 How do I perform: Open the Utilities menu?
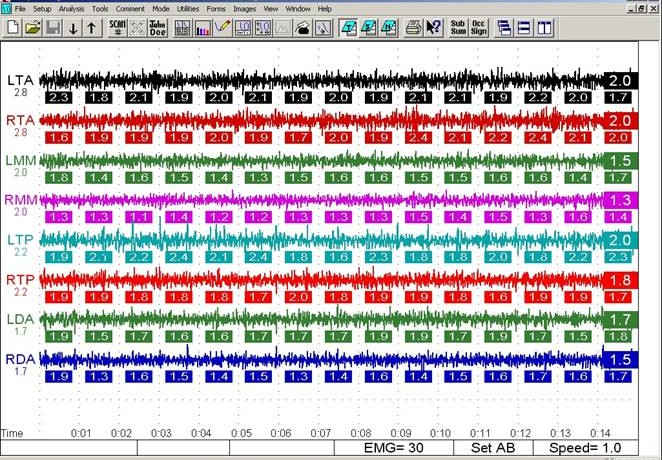pos(188,8)
